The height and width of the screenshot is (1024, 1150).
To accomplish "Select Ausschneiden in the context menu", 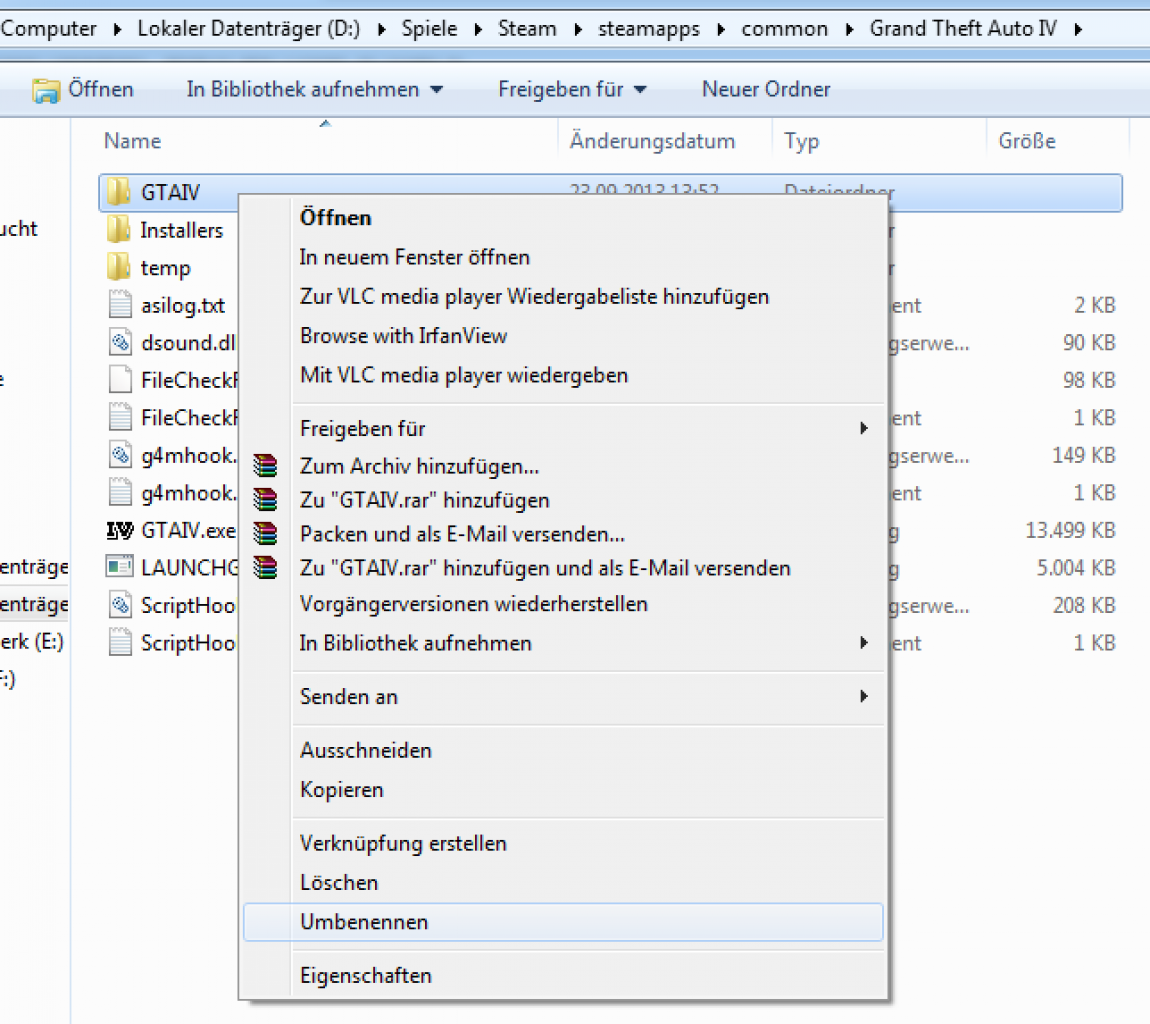I will (563, 750).
